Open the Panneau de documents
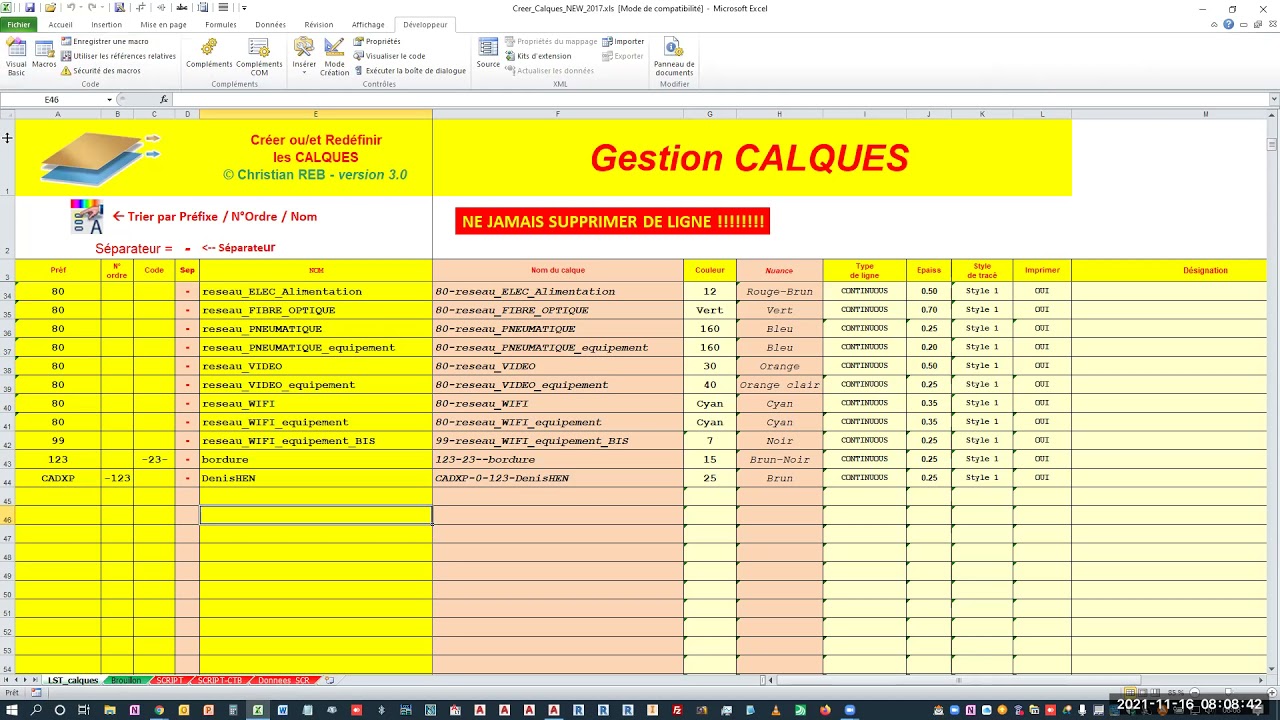The height and width of the screenshot is (720, 1280). tap(674, 56)
